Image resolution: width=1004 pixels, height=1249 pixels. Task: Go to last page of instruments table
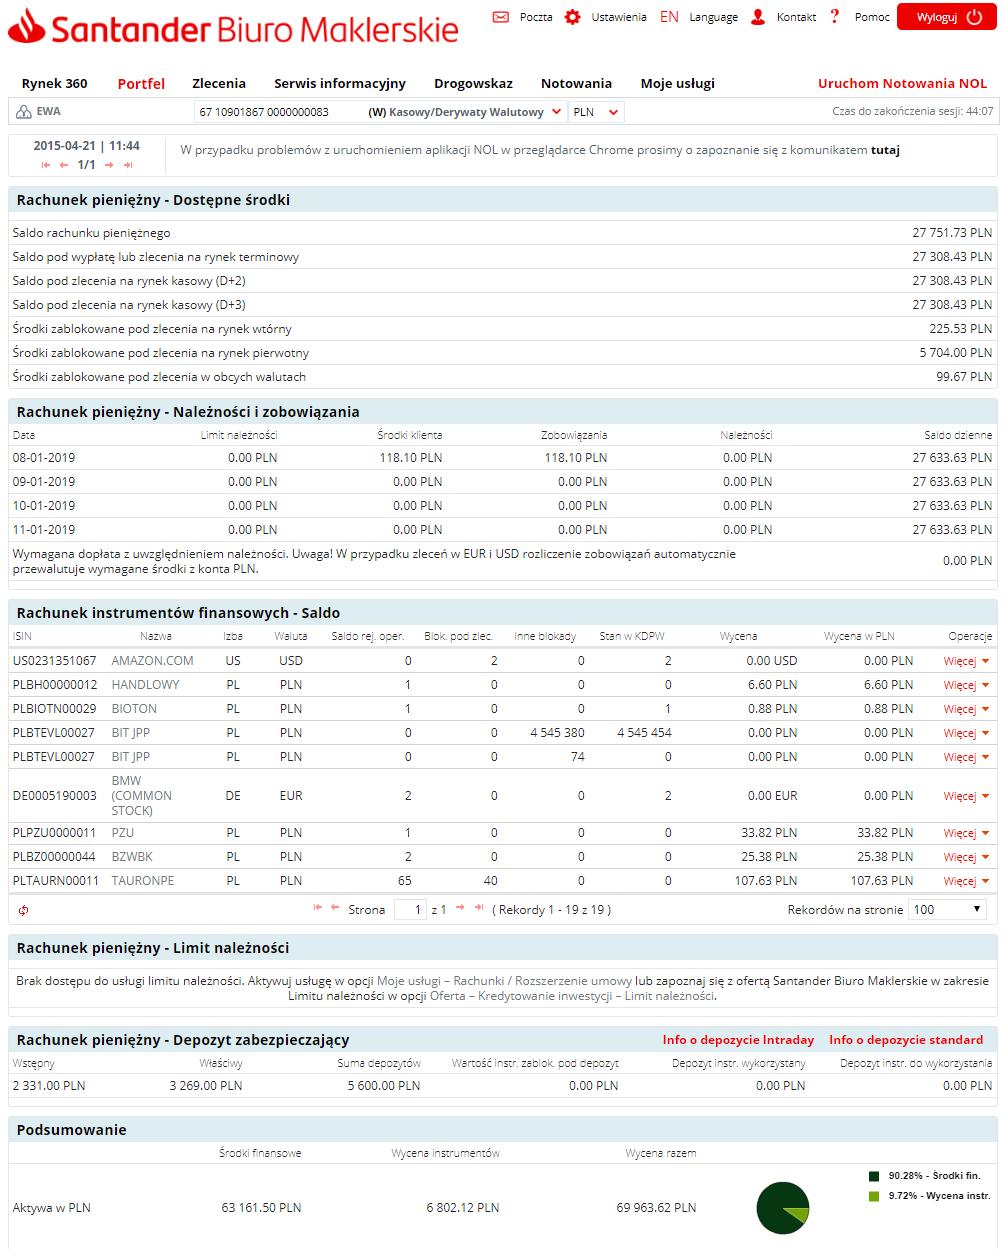click(x=478, y=908)
